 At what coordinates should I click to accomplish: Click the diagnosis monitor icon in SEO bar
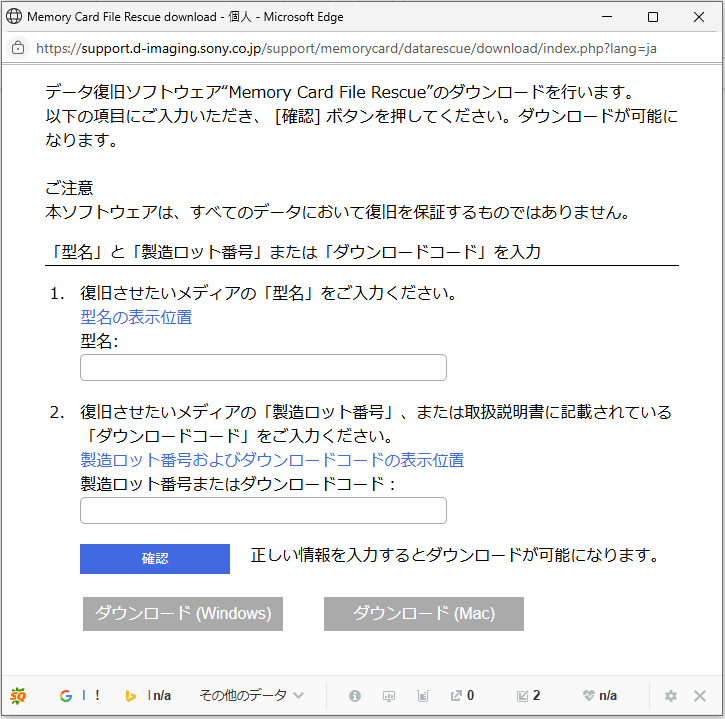point(389,696)
